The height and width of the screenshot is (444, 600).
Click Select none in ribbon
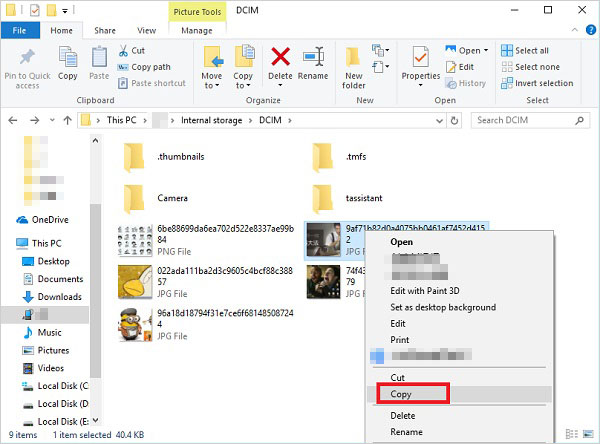pos(530,67)
